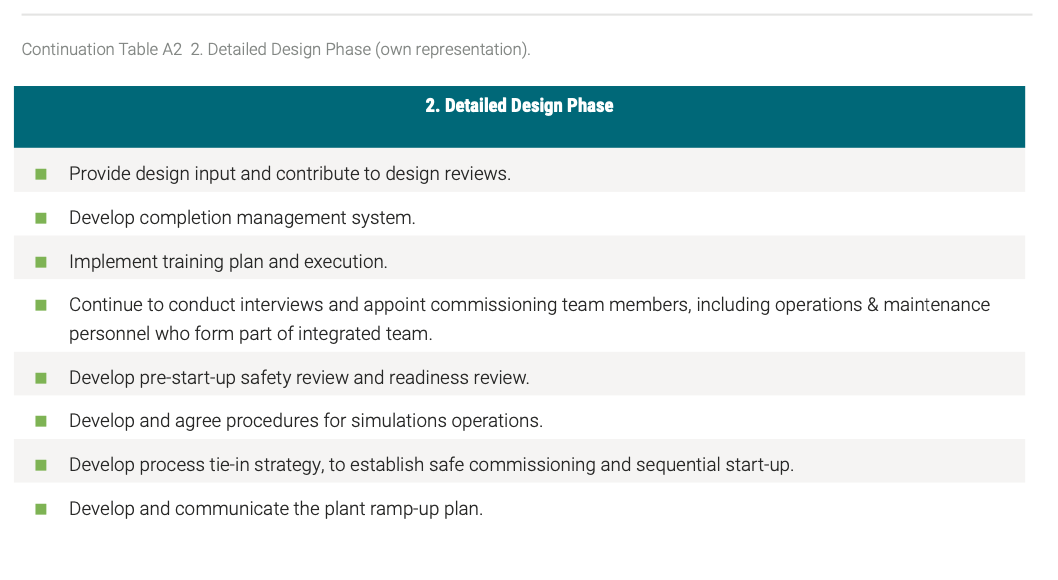This screenshot has height=580, width=1058.
Task: Select the 'communicate the plant ramp-up plan' row
Action: (520, 504)
